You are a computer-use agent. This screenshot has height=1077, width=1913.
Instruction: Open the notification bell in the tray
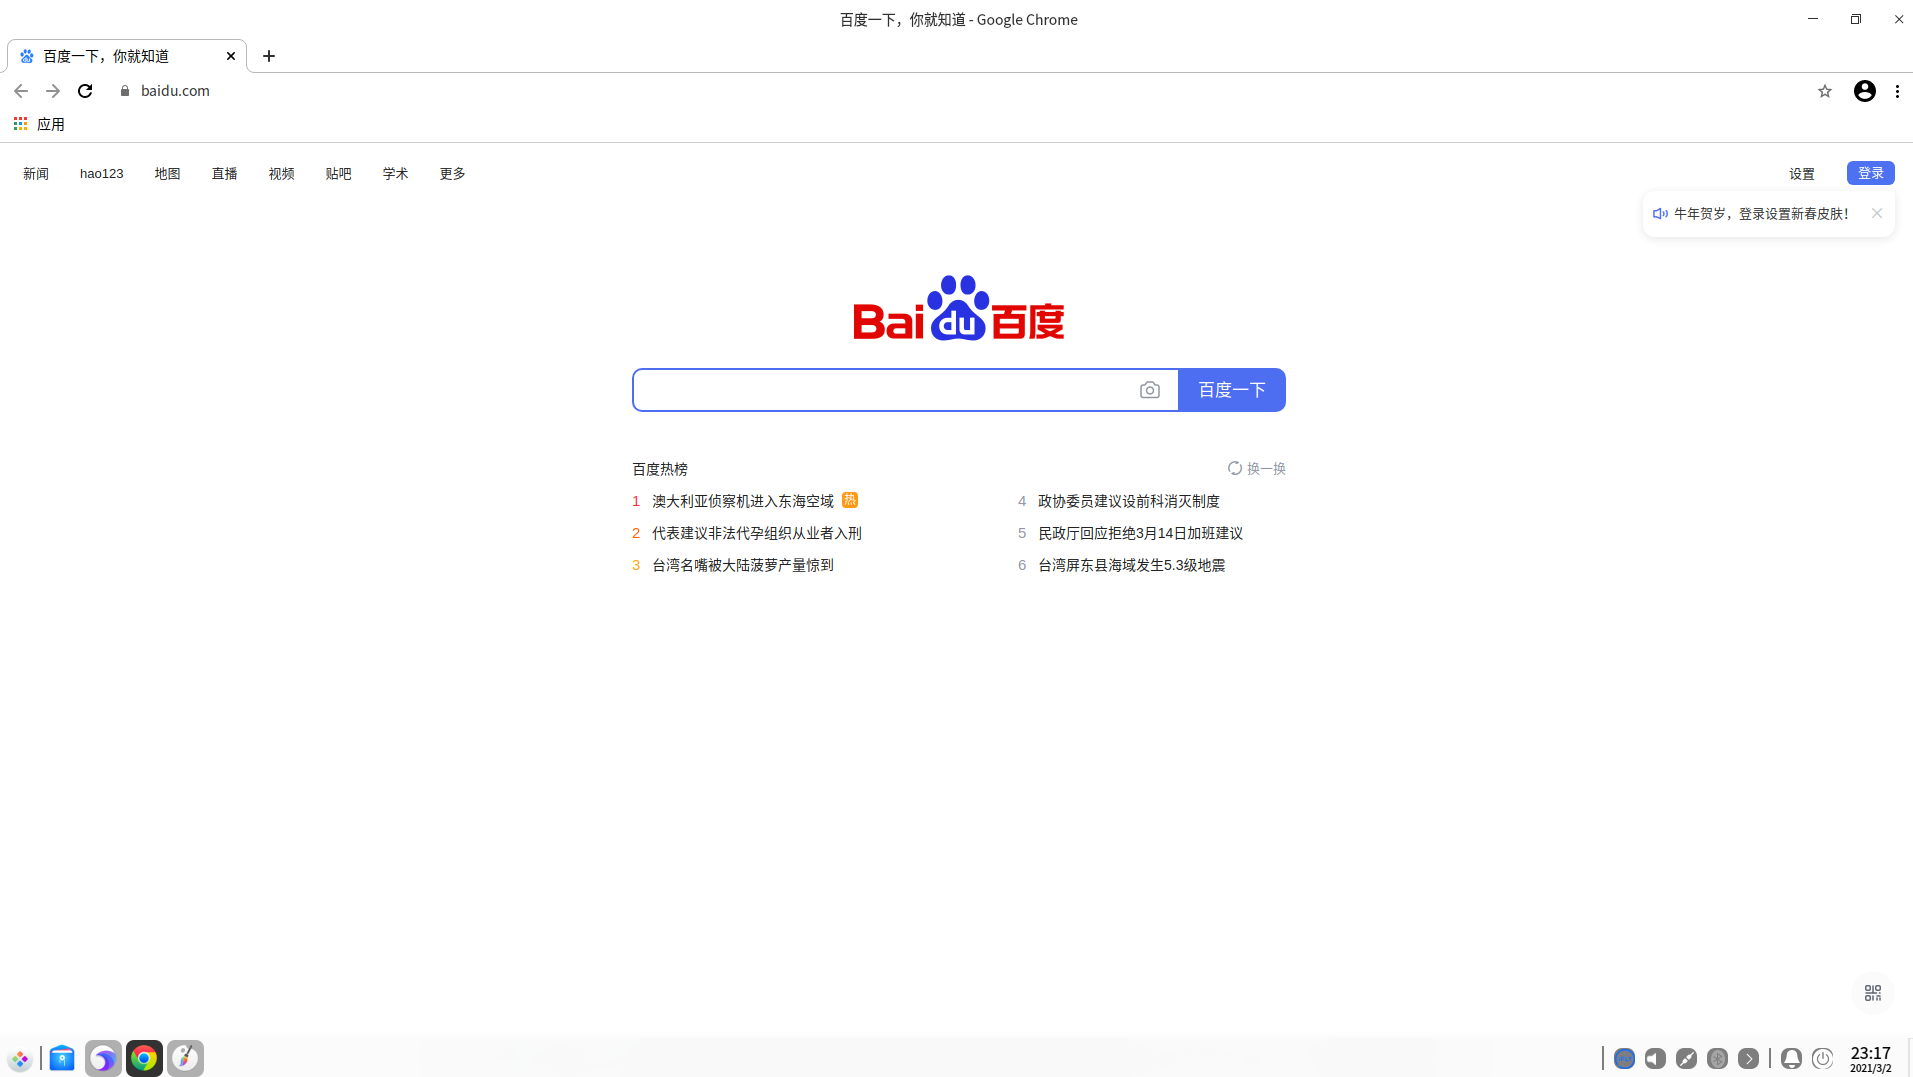[x=1791, y=1058]
